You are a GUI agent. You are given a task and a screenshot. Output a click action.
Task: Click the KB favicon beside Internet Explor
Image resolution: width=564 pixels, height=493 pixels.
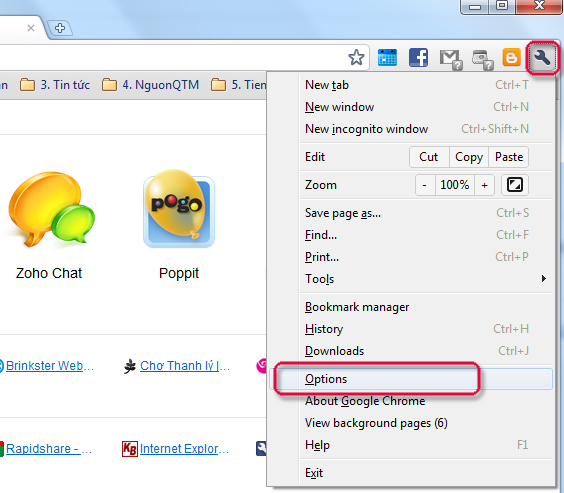coord(129,449)
